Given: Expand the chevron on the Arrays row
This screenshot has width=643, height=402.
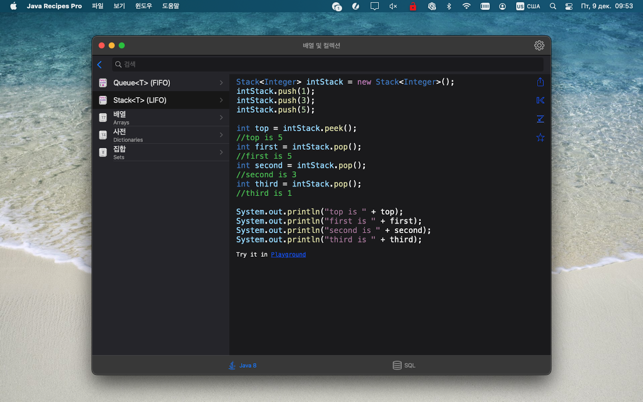Looking at the screenshot, I should pyautogui.click(x=221, y=118).
